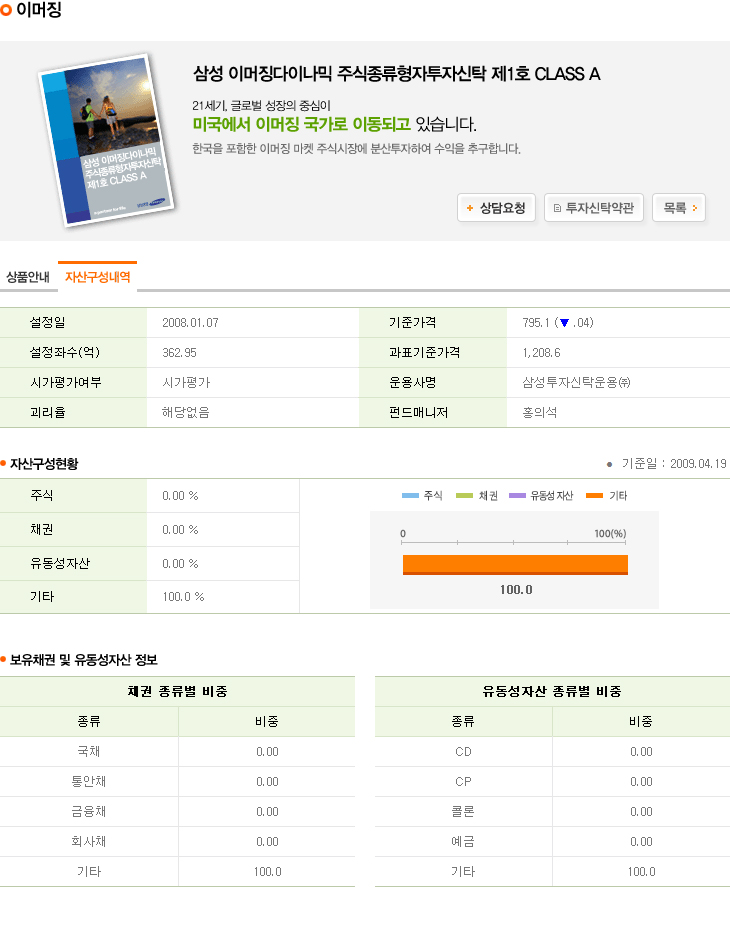The width and height of the screenshot is (730, 931).
Task: Switch to the 상품안내 tab
Action: [x=28, y=277]
